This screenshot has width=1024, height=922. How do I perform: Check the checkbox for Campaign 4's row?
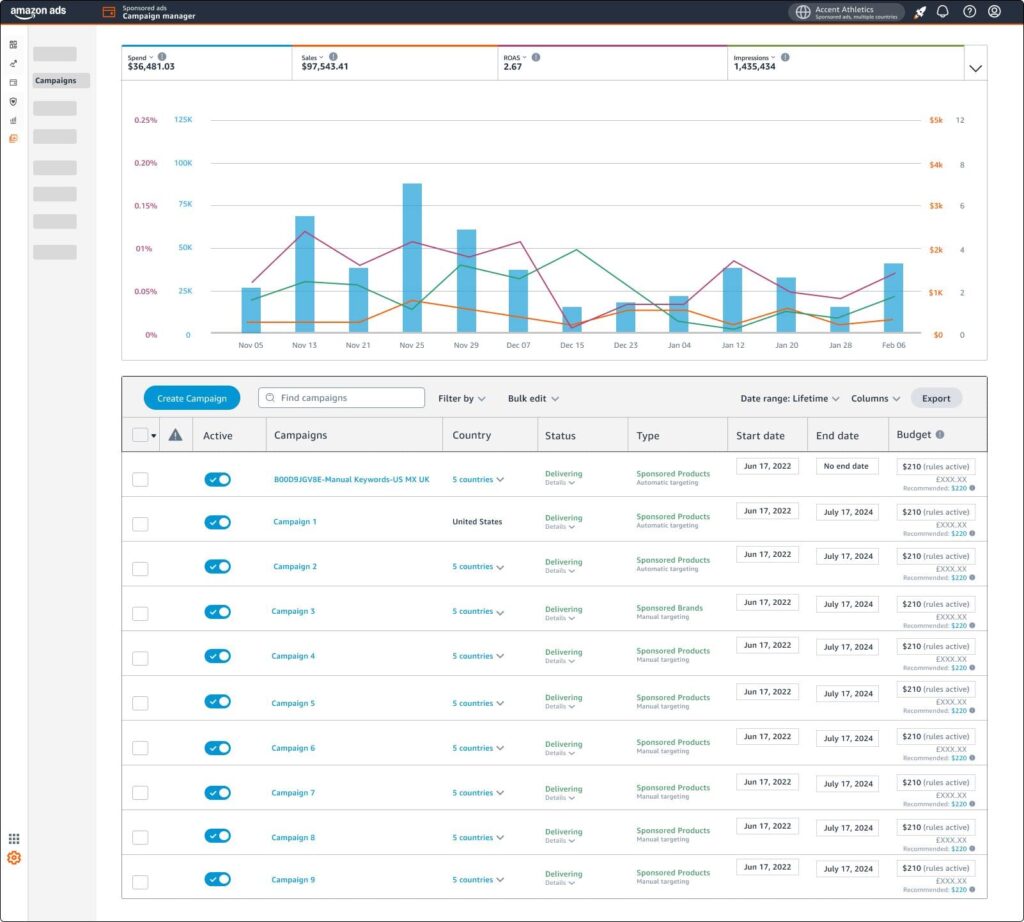click(x=139, y=656)
